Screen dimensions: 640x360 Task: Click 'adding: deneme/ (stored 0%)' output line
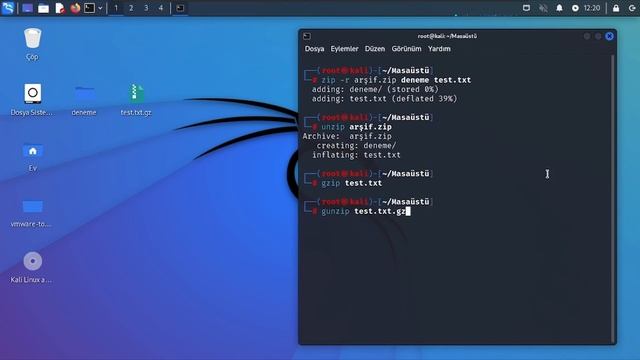[x=375, y=89]
